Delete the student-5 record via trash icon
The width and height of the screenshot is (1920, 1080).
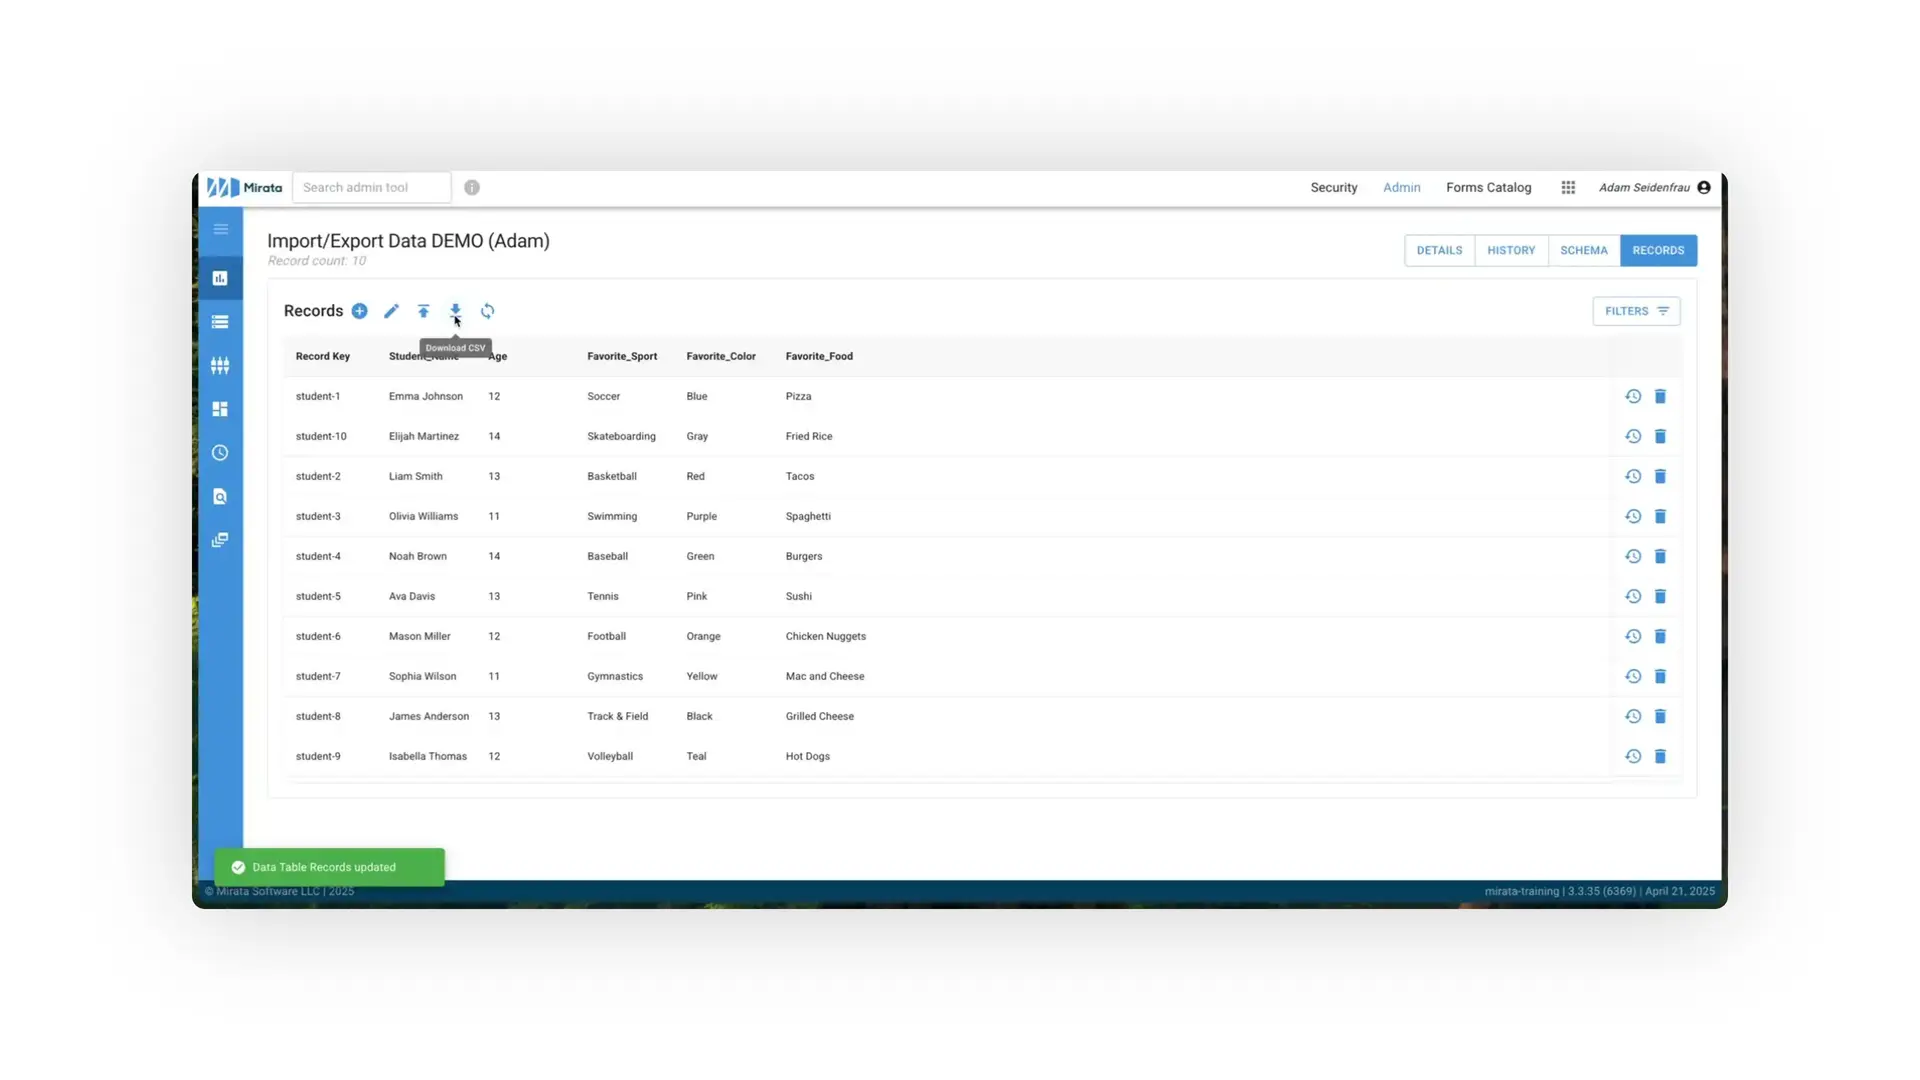(x=1661, y=596)
